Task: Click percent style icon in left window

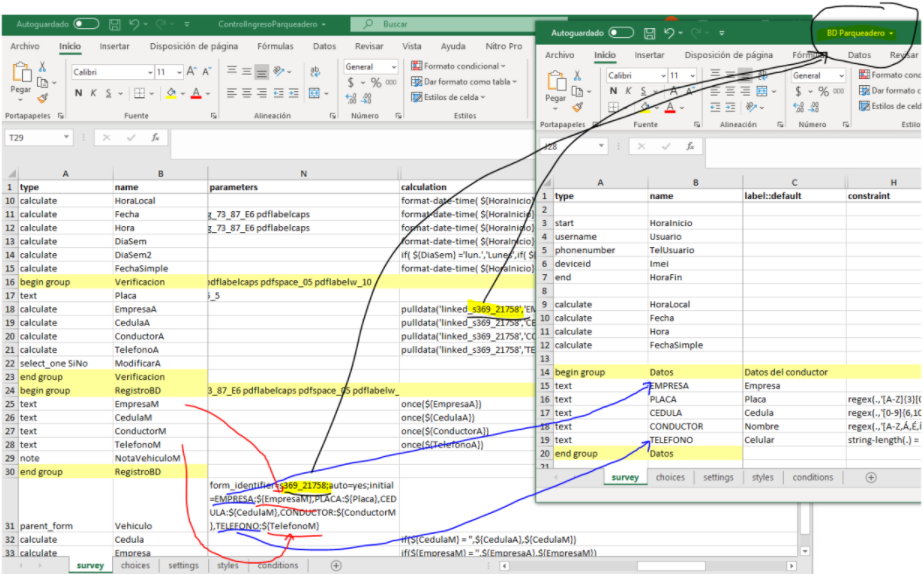Action: [x=376, y=82]
